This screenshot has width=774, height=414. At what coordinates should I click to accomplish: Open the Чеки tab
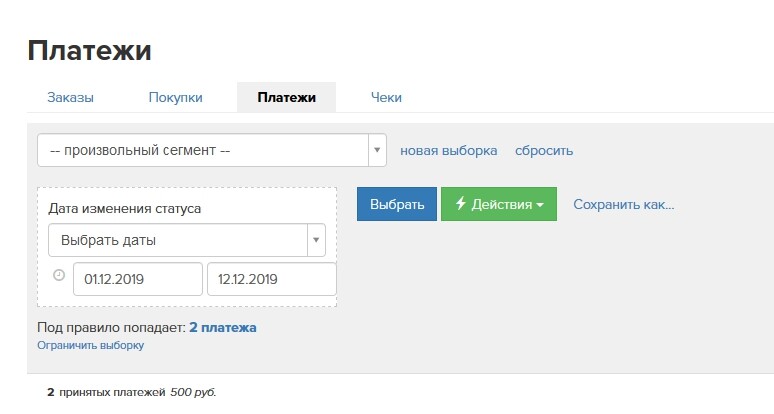tap(386, 97)
